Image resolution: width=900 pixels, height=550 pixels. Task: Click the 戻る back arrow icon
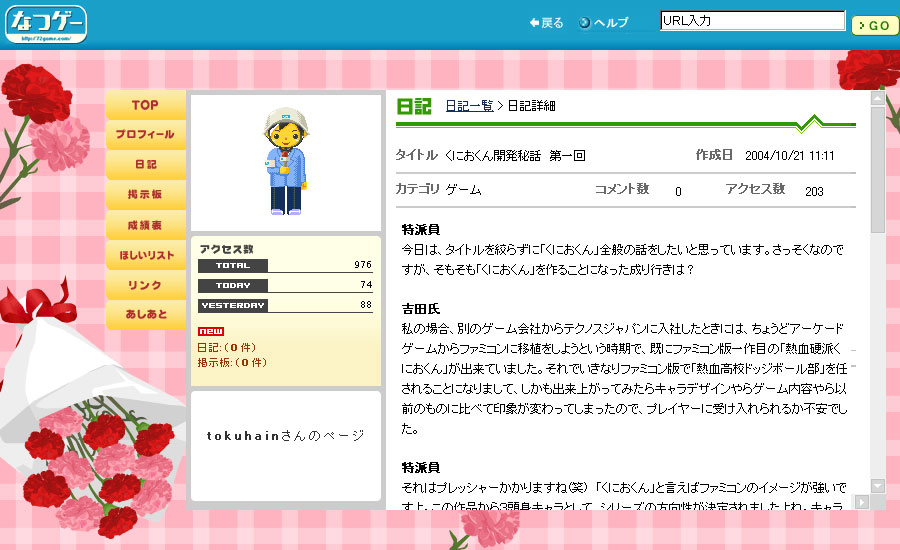click(535, 23)
